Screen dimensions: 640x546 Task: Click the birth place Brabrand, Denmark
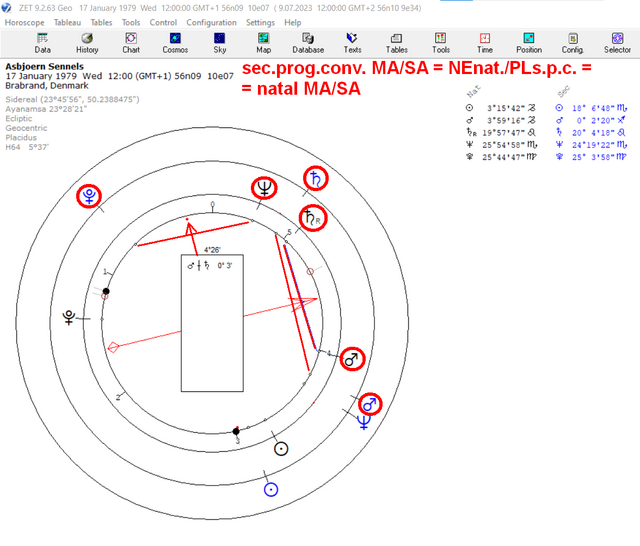click(x=47, y=86)
